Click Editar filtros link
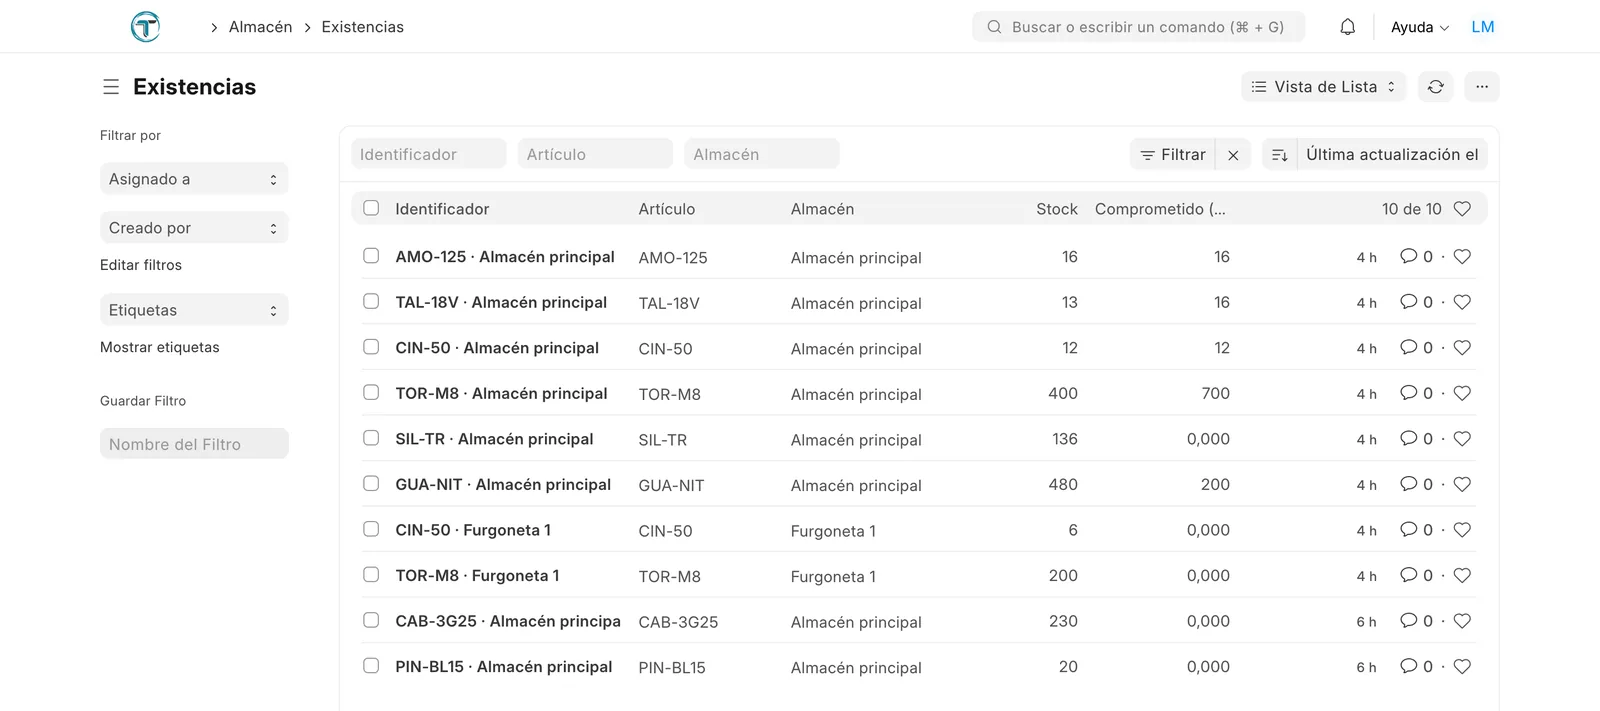The width and height of the screenshot is (1600, 711). [141, 265]
